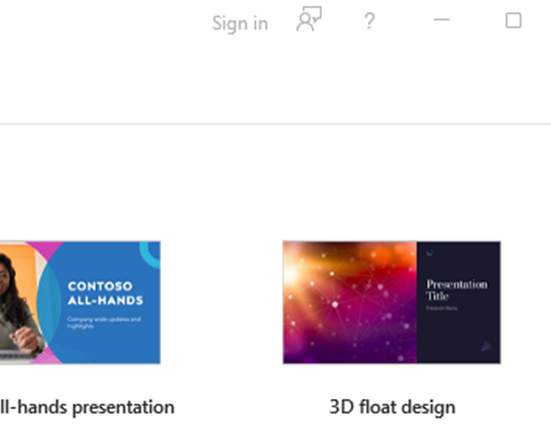Screen dimensions: 551x443
Task: Maximize the window with the square icon
Action: click(x=513, y=20)
